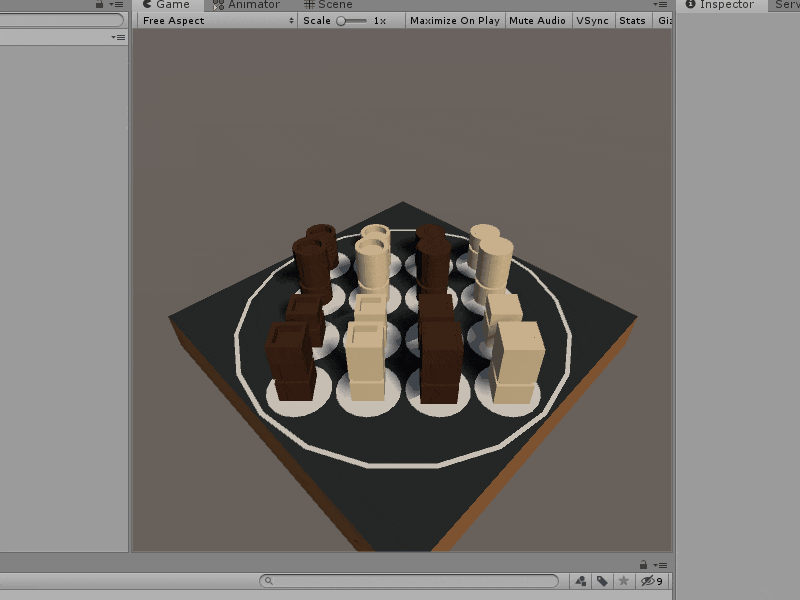Open the bottom panel options menu icon

click(x=661, y=564)
